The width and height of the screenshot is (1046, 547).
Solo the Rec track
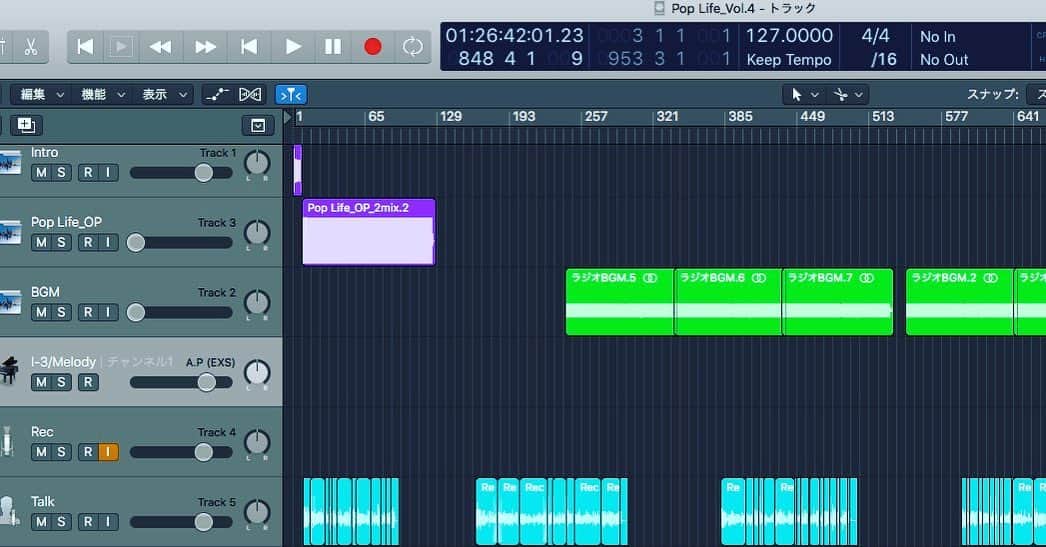61,452
